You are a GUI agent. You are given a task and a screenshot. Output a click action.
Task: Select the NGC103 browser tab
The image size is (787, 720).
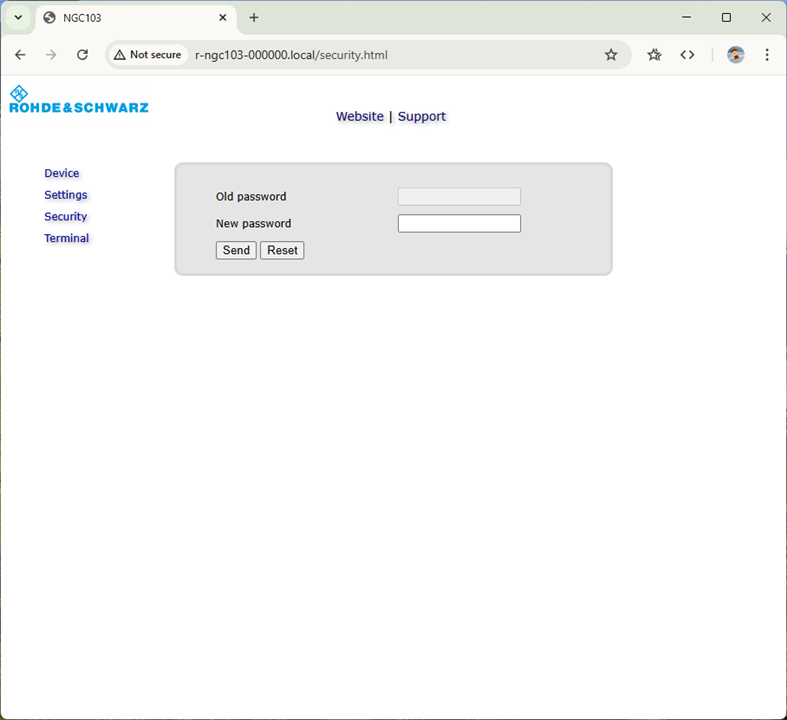136,18
